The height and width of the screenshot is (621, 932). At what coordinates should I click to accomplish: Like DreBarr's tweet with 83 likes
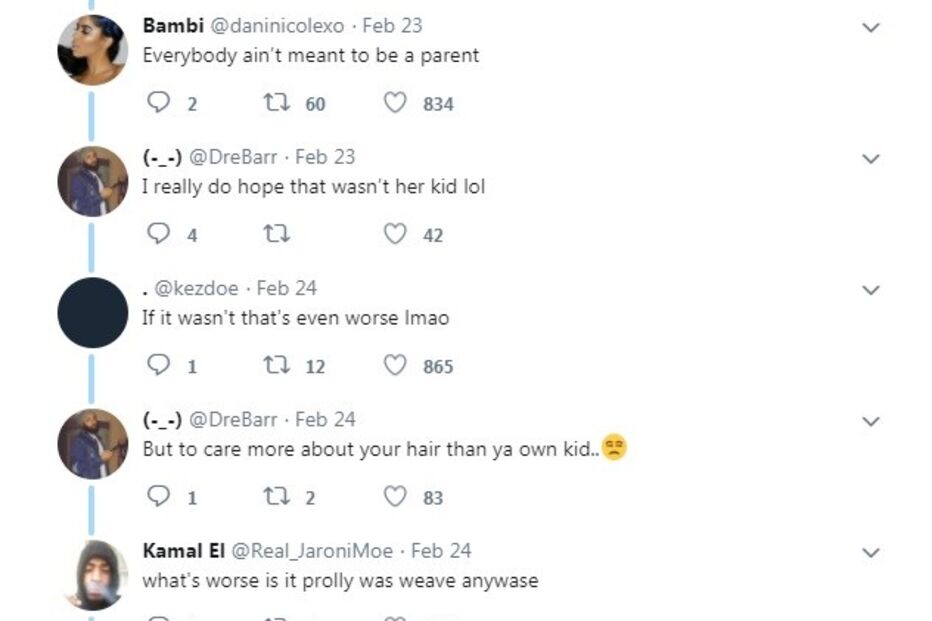pos(396,497)
